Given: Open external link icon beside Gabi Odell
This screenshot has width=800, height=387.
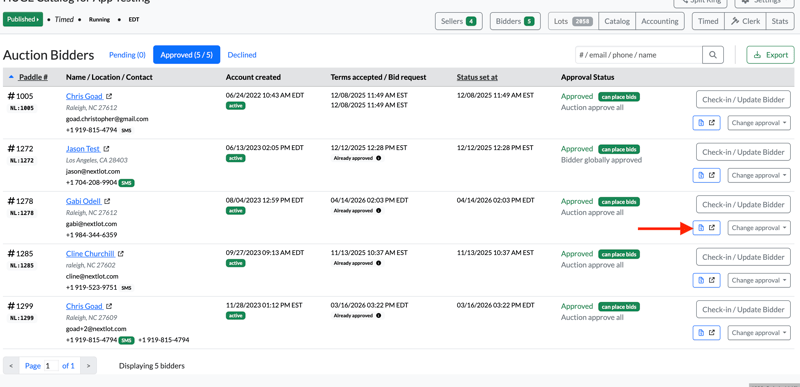Looking at the screenshot, I should [107, 201].
